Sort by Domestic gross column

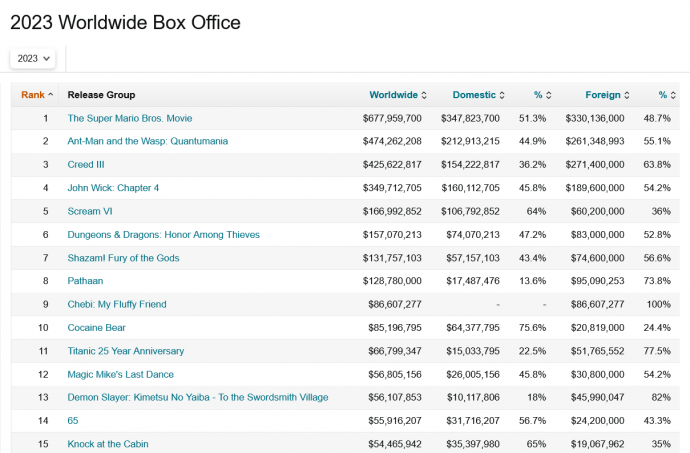(478, 95)
